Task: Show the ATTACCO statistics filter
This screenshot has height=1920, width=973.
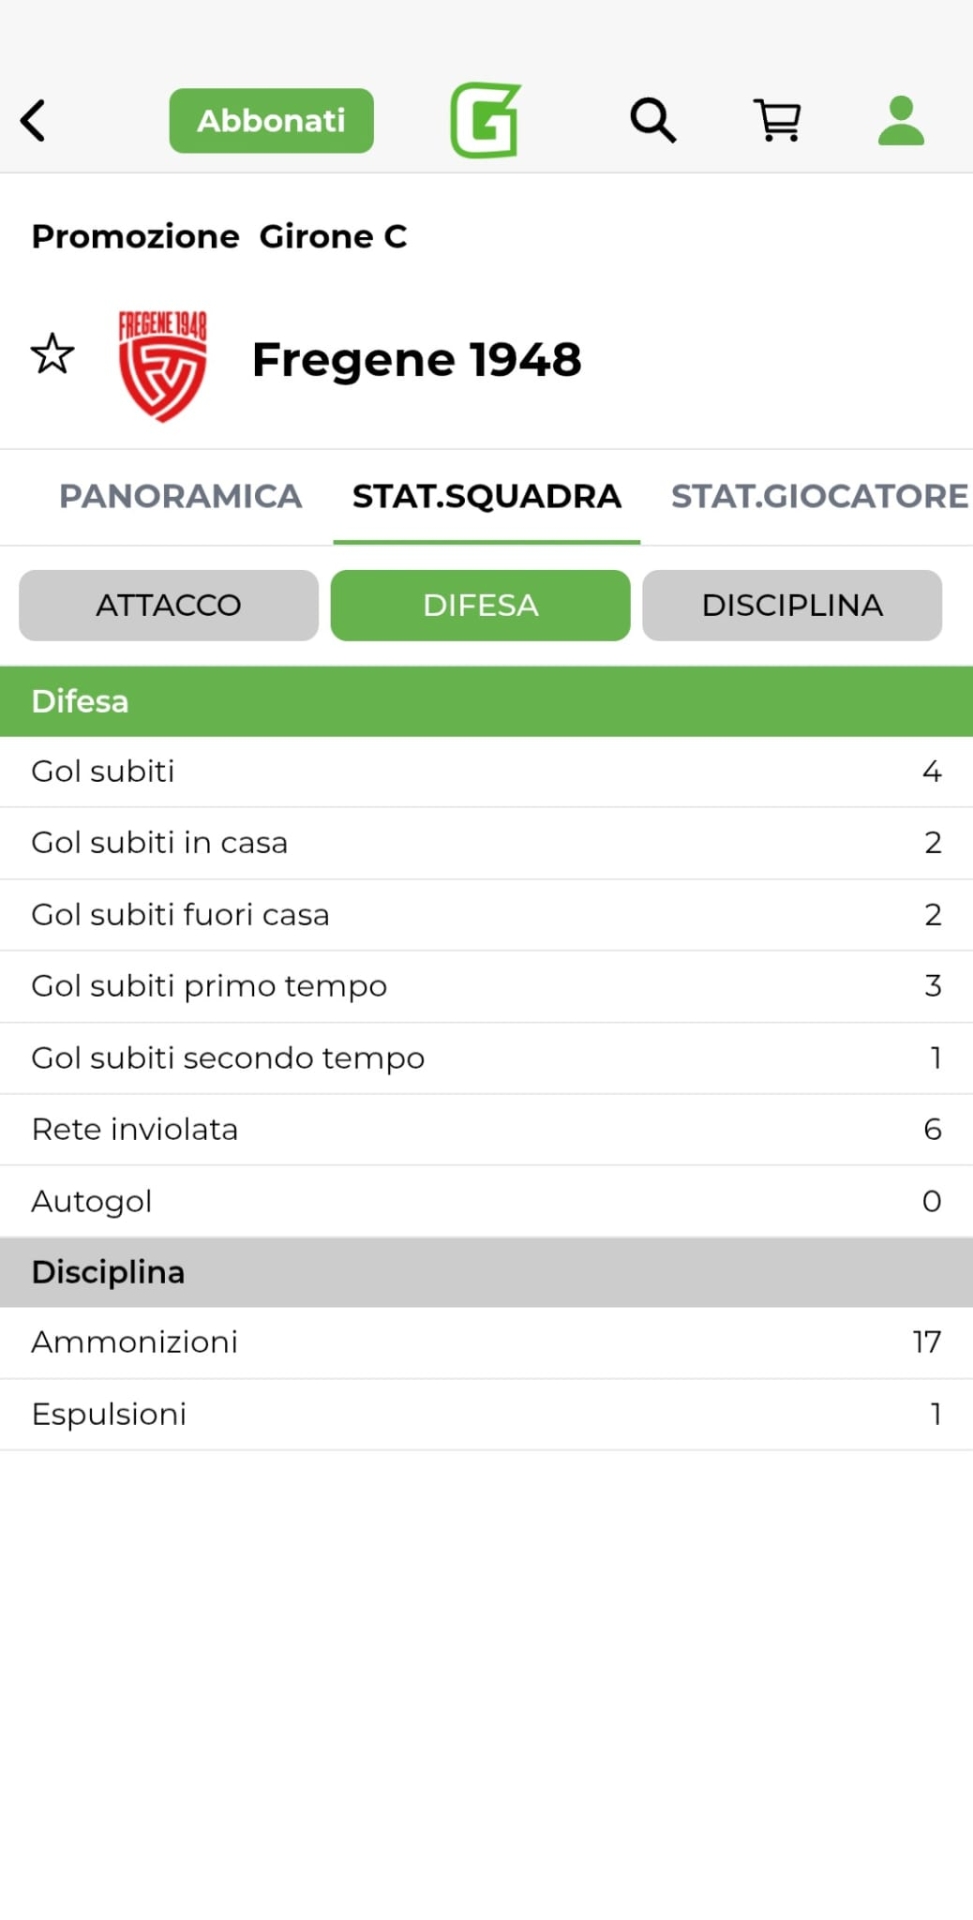Action: [169, 605]
